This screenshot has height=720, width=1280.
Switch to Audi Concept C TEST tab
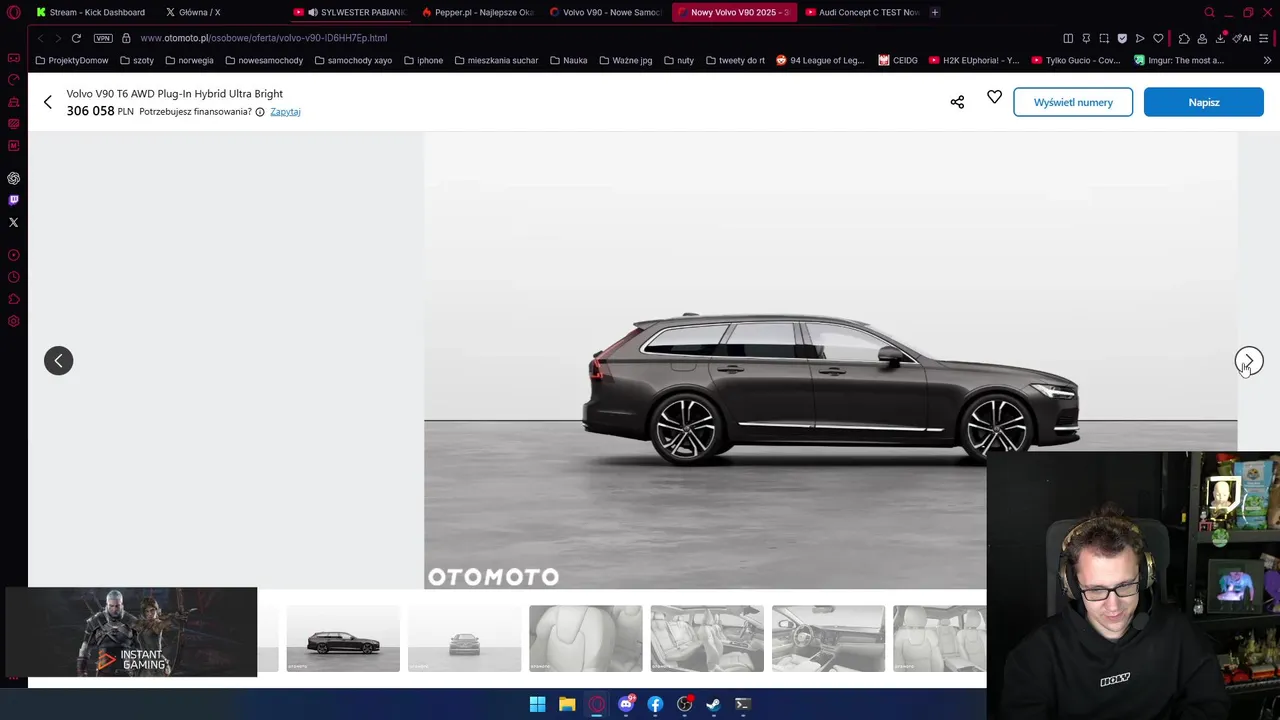[x=862, y=12]
